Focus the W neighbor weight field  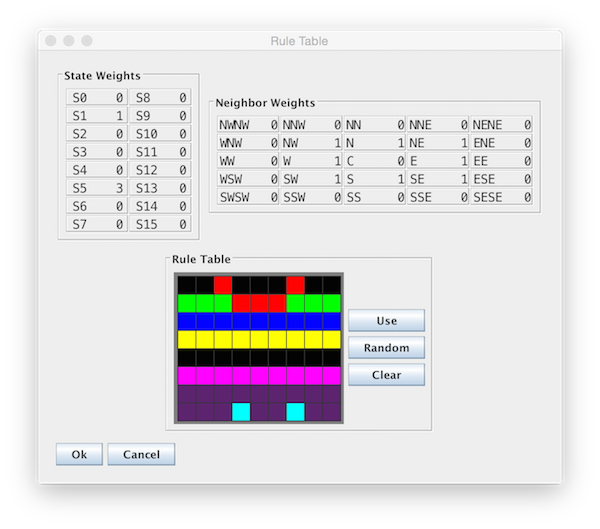[x=311, y=161]
